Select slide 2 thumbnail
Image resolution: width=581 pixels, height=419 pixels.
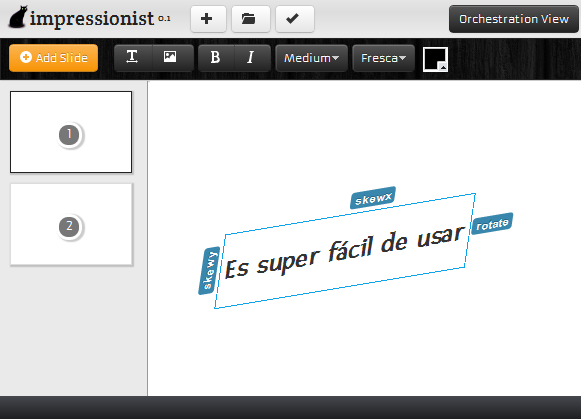coord(71,225)
